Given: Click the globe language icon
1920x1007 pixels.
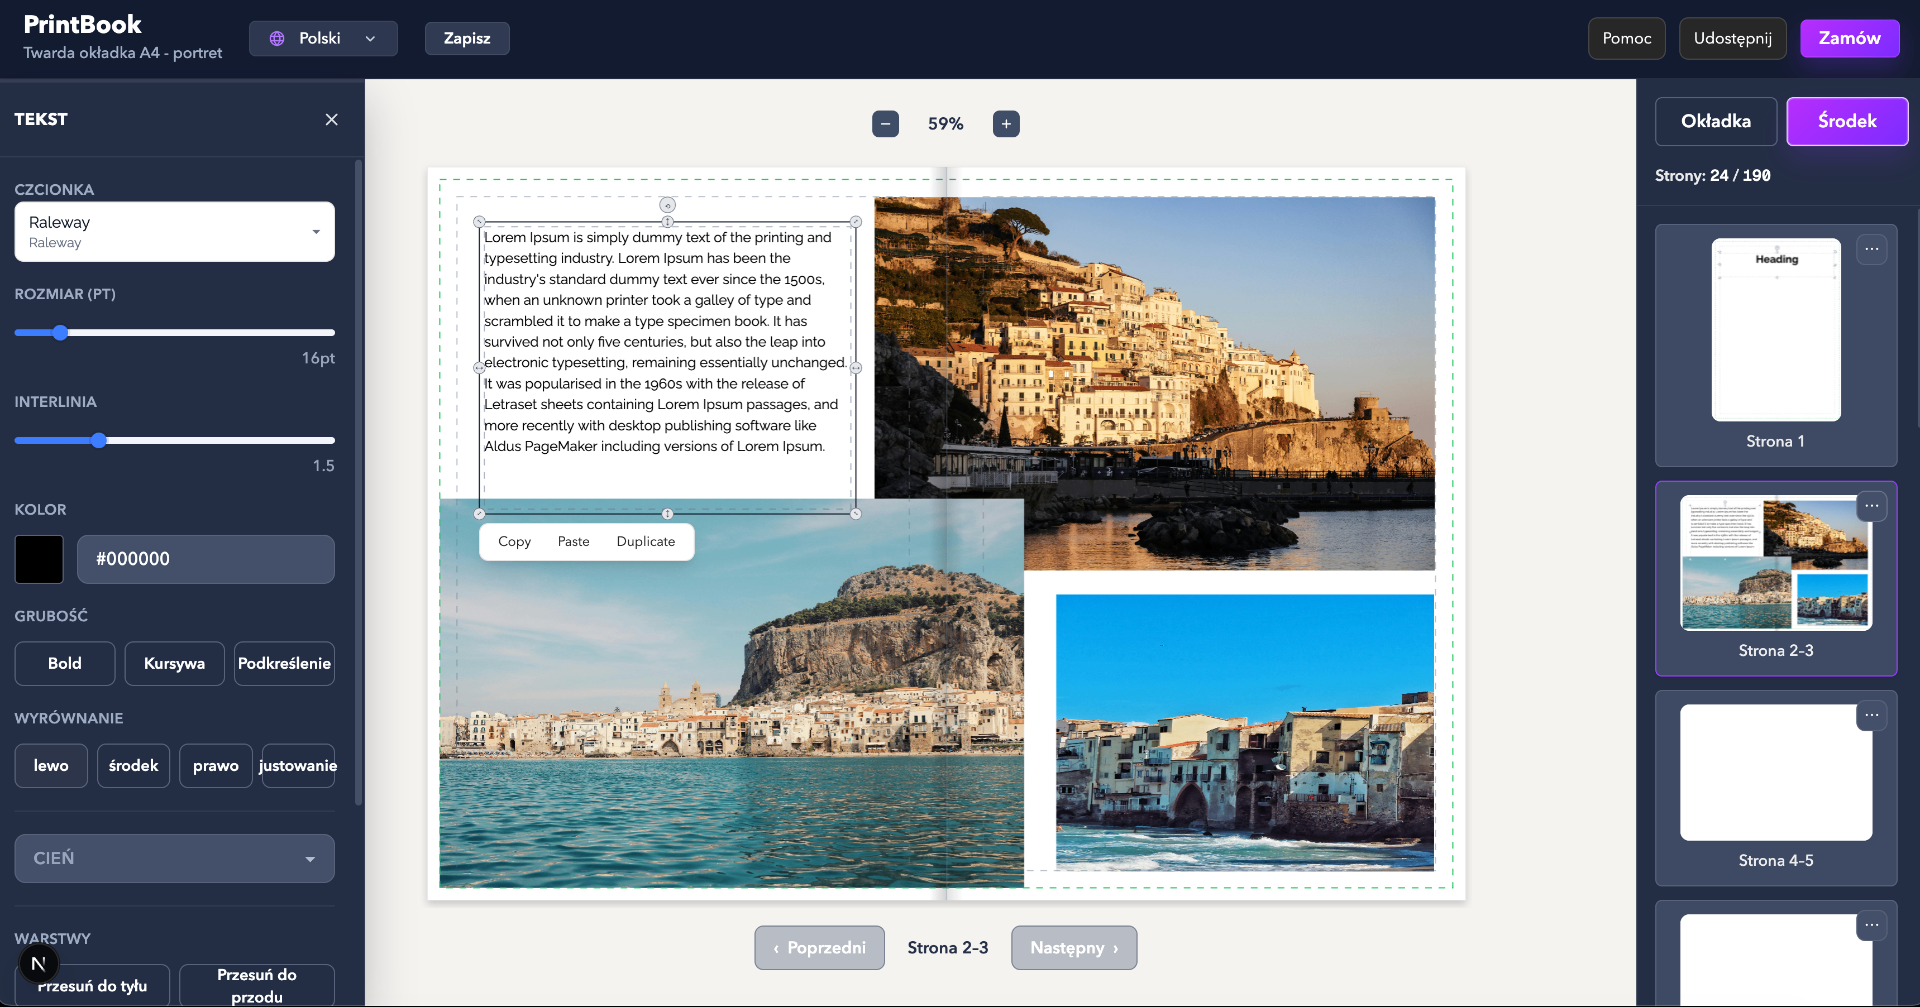Looking at the screenshot, I should tap(277, 39).
